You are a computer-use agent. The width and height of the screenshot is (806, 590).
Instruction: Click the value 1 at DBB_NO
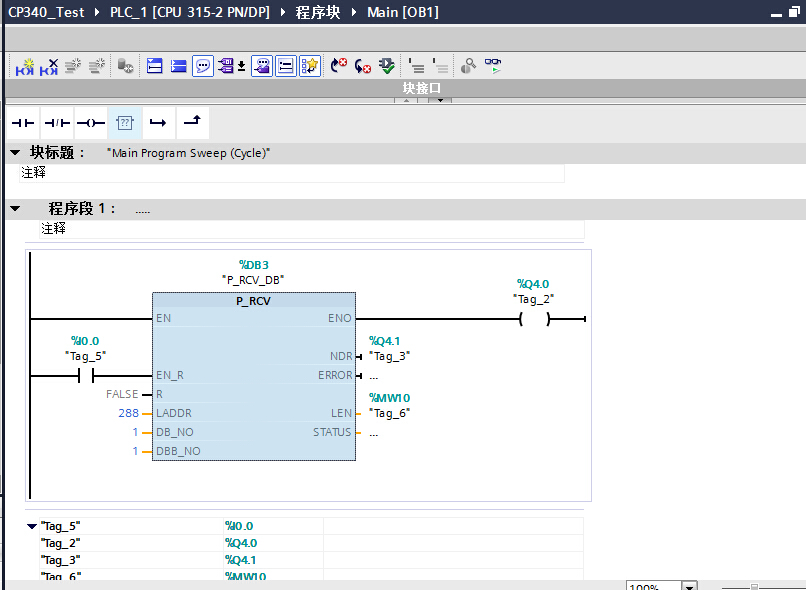135,451
